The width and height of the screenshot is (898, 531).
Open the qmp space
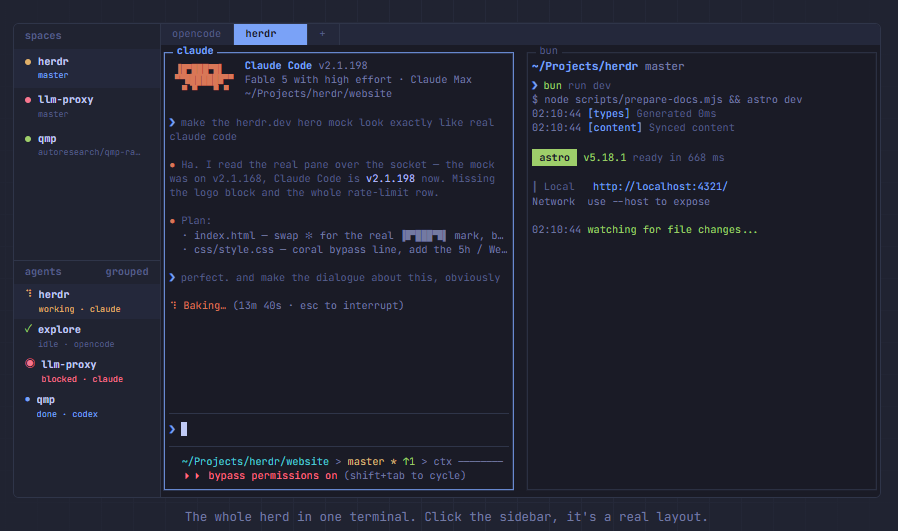(x=87, y=145)
